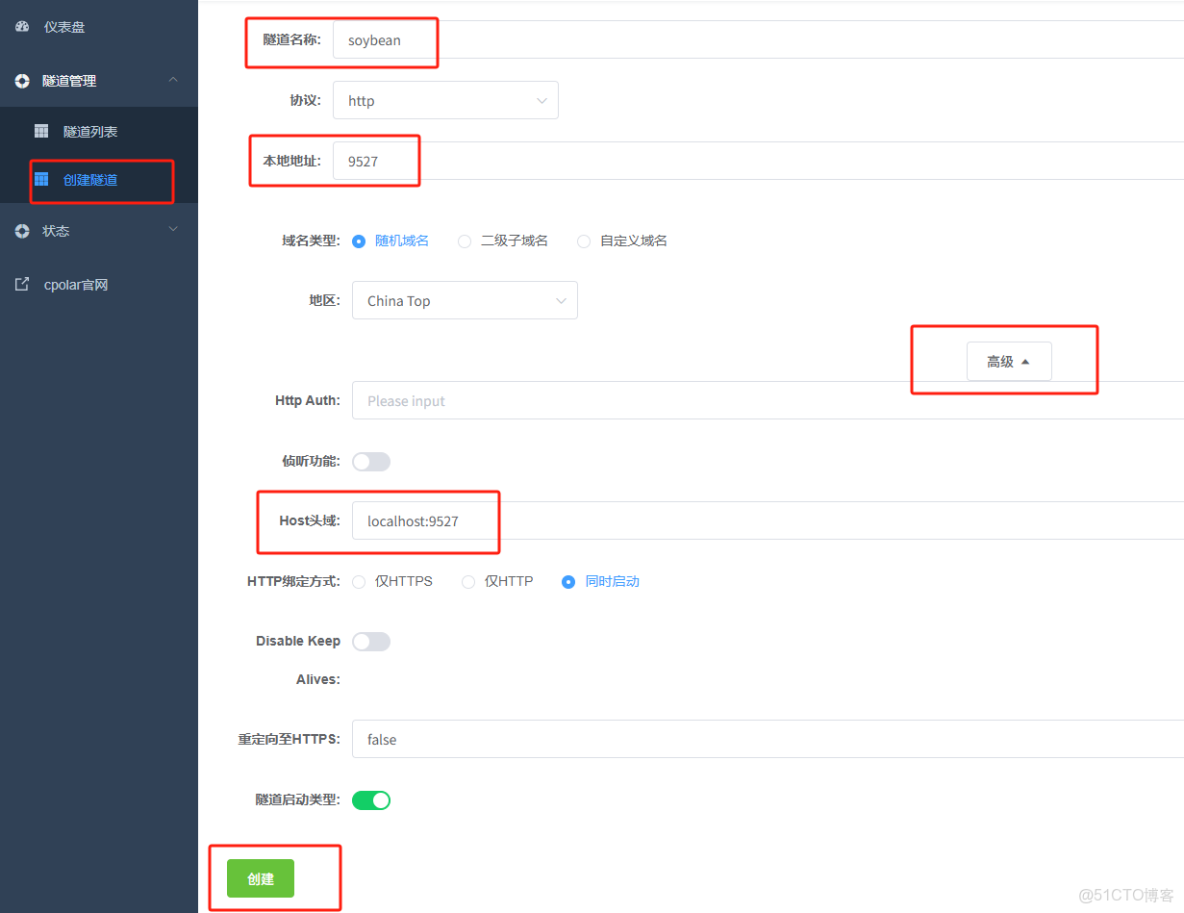The width and height of the screenshot is (1184, 913).
Task: Expand the 状态 menu section
Action: tap(173, 230)
